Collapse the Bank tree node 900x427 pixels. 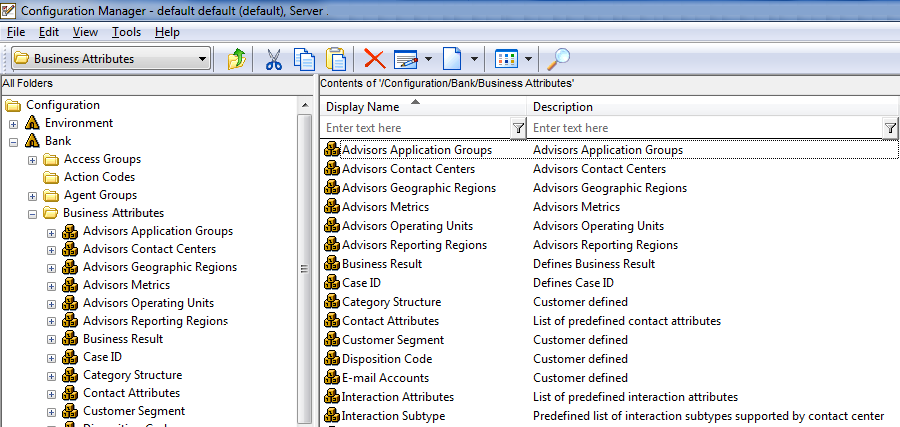[x=14, y=141]
